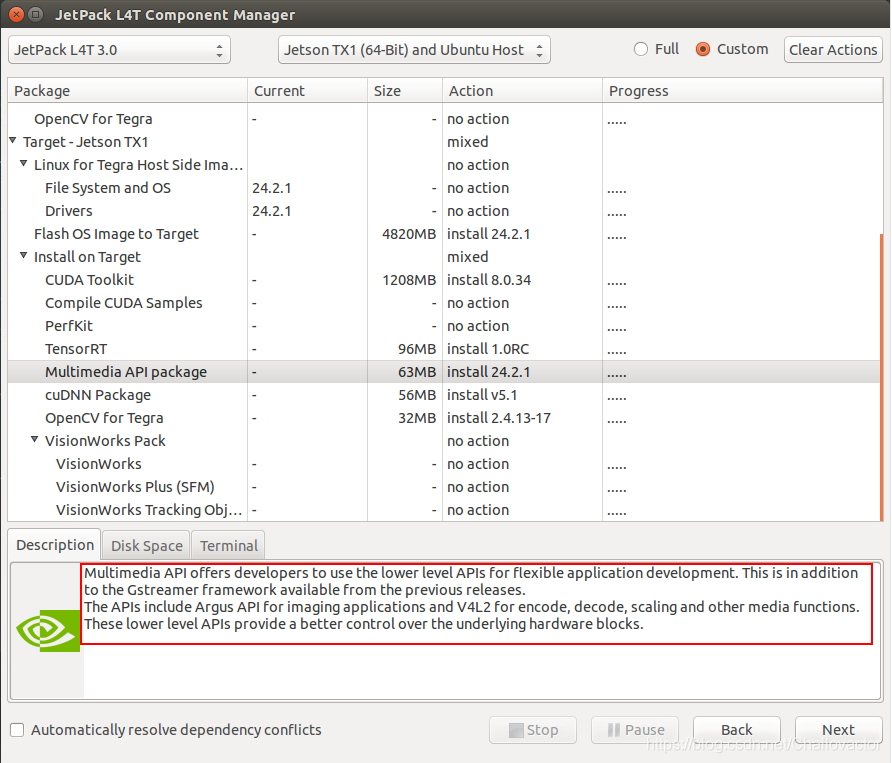Image resolution: width=892 pixels, height=763 pixels.
Task: Select the Custom installation radio button
Action: [x=703, y=50]
